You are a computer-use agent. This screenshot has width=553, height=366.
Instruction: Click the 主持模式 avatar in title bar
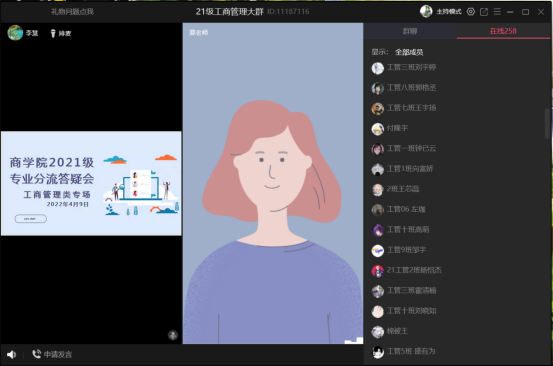tap(426, 11)
